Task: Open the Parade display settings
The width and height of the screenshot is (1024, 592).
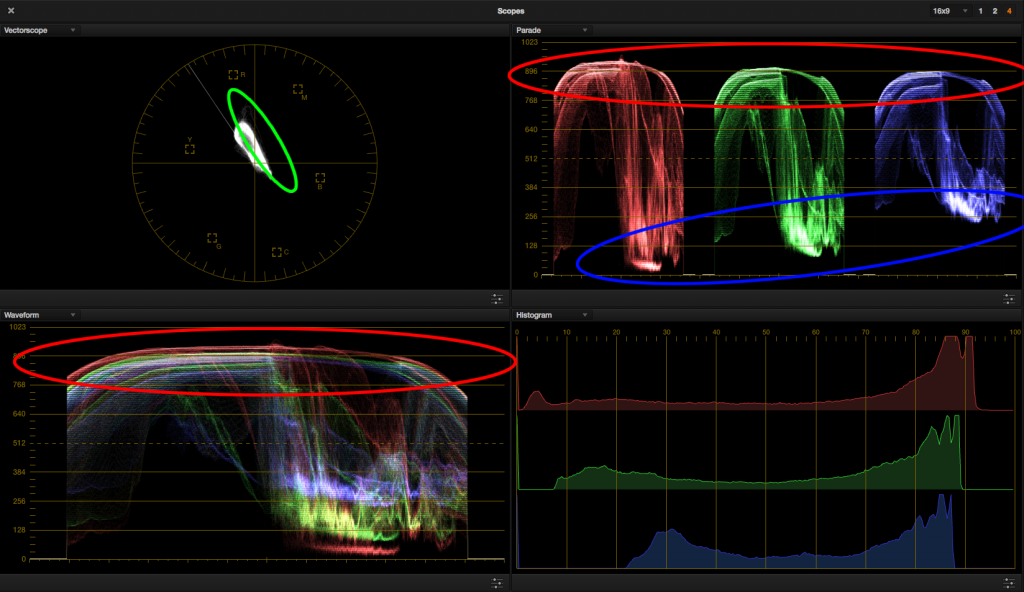Action: point(1011,297)
